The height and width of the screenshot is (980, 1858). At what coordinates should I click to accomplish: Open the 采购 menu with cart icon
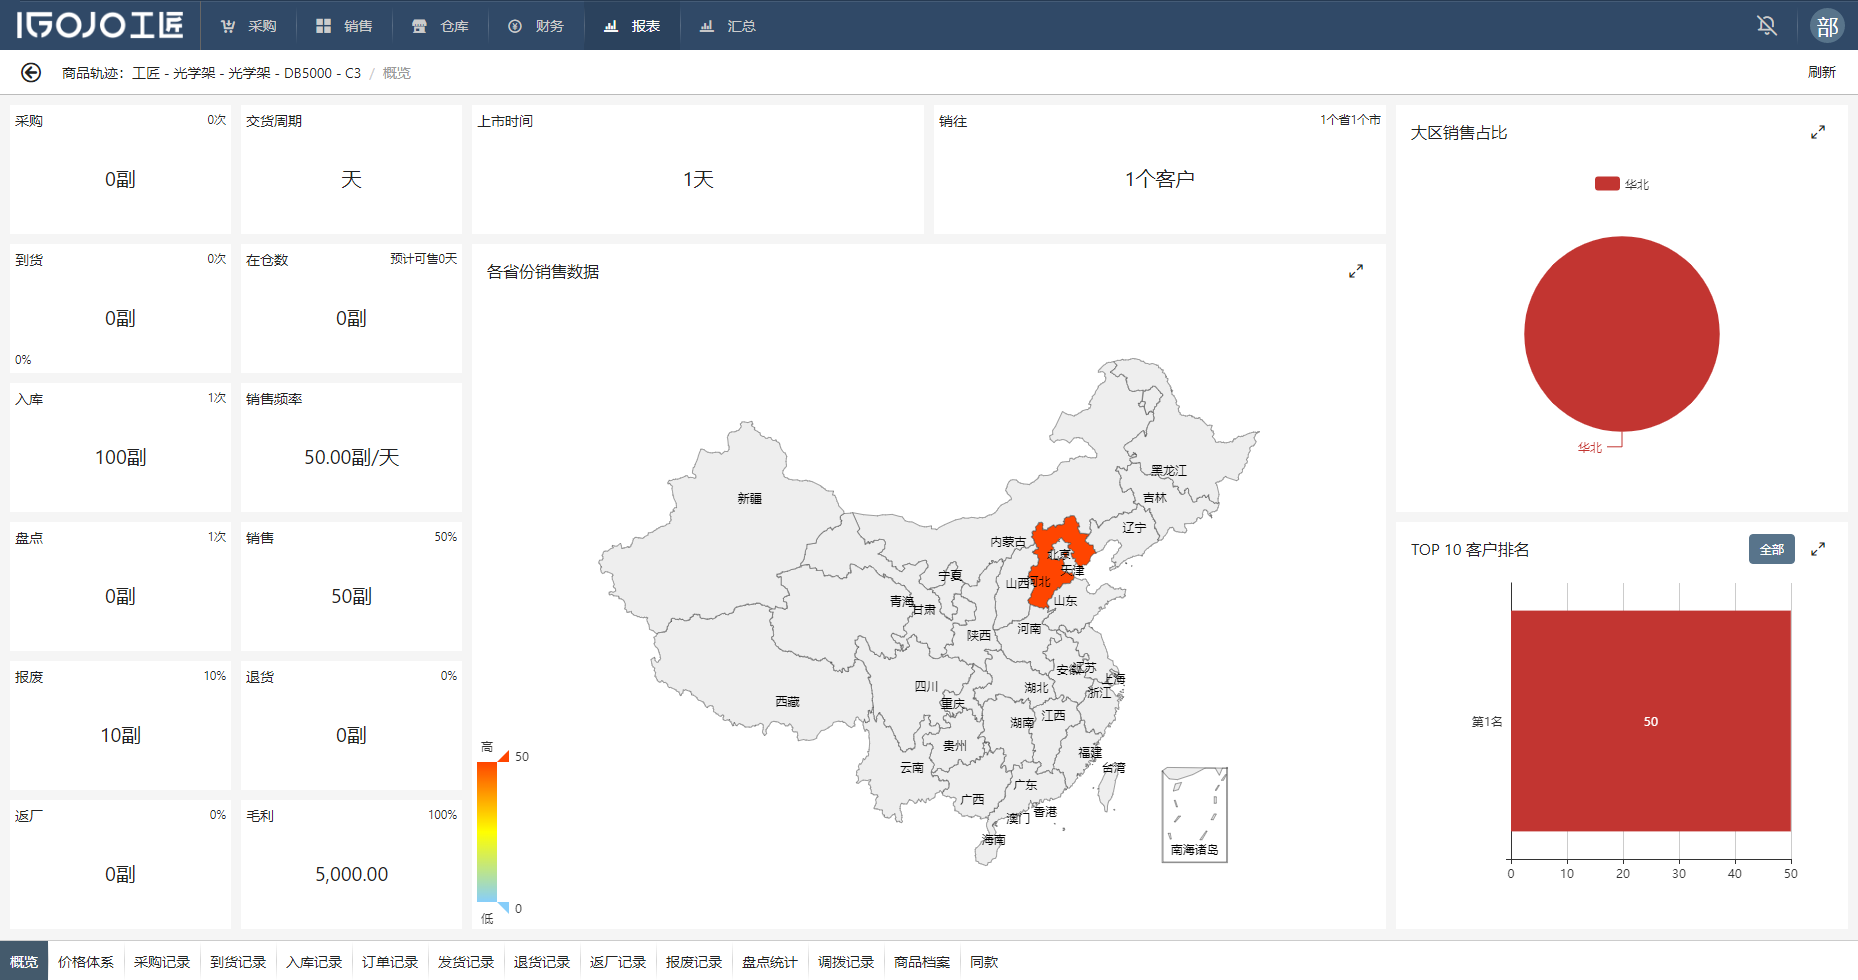point(249,26)
